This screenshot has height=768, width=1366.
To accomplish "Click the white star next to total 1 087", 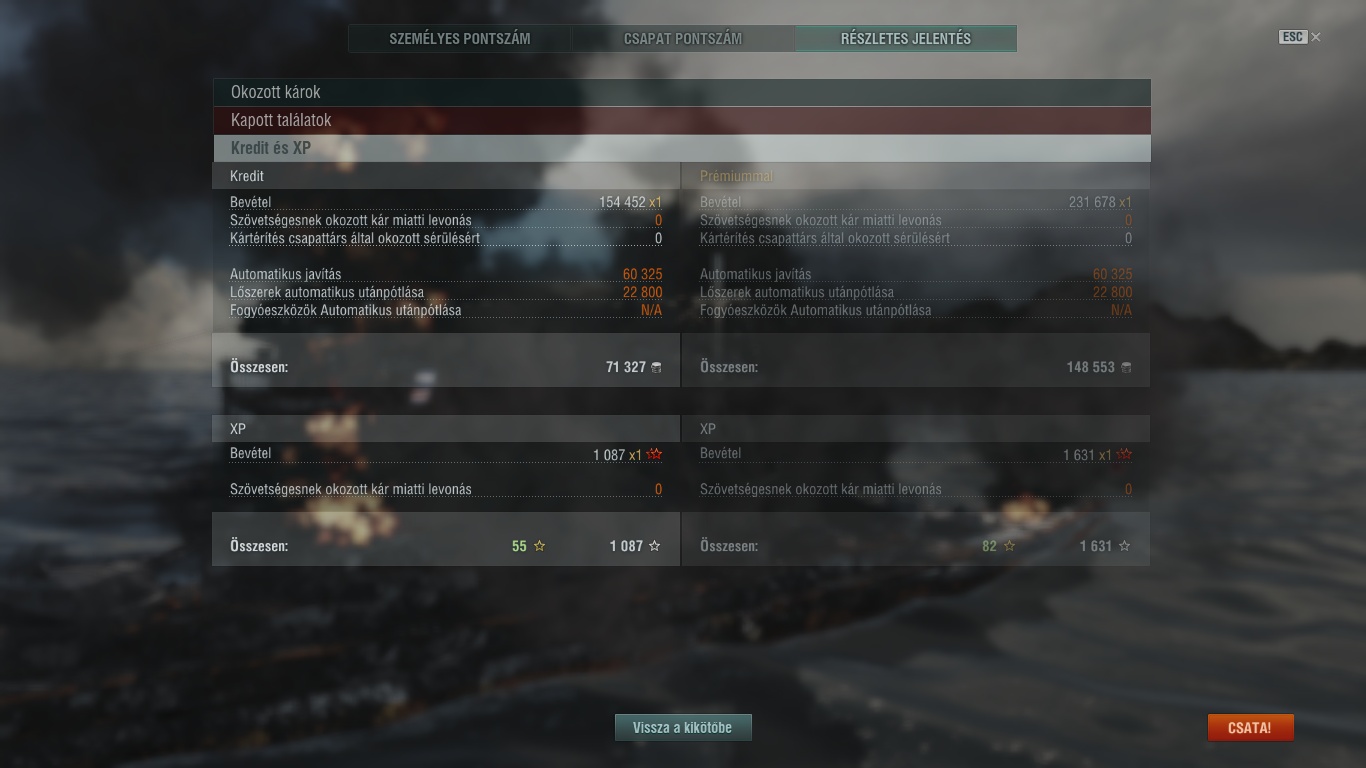I will pyautogui.click(x=655, y=546).
